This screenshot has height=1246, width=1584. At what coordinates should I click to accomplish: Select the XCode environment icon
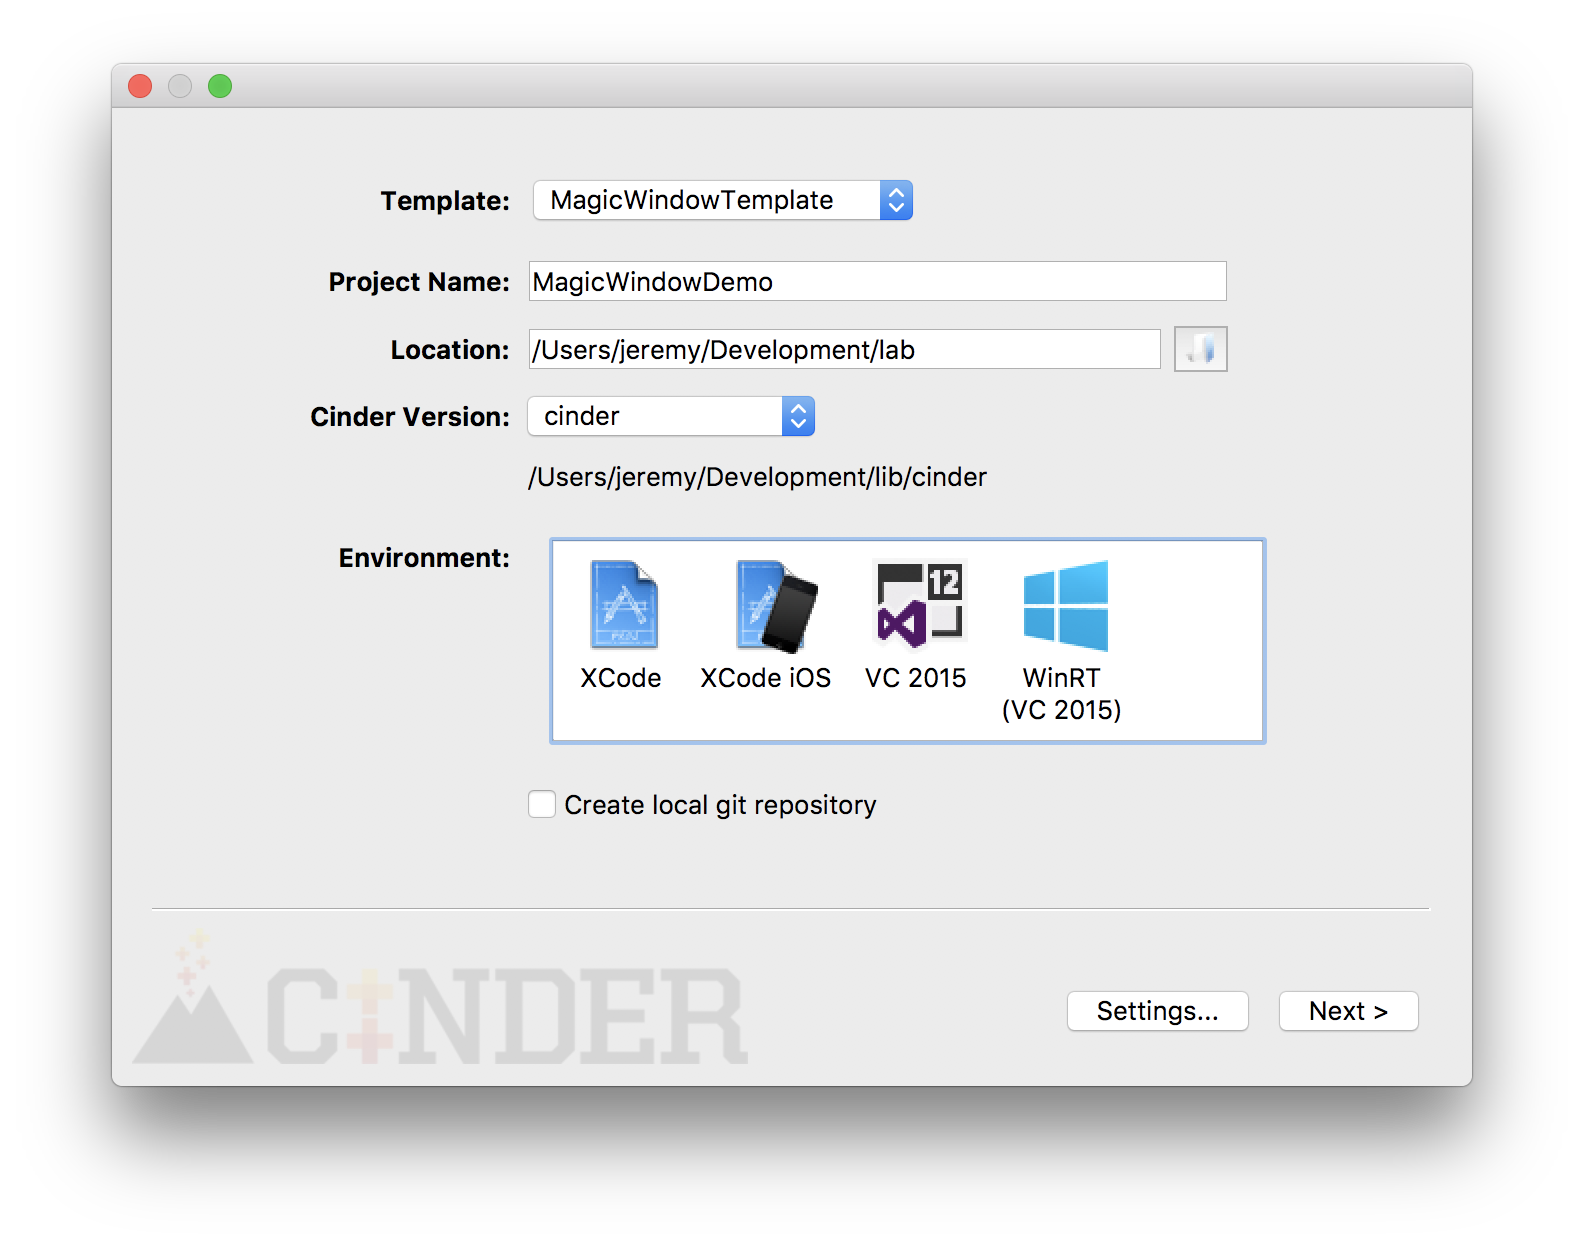(x=624, y=605)
